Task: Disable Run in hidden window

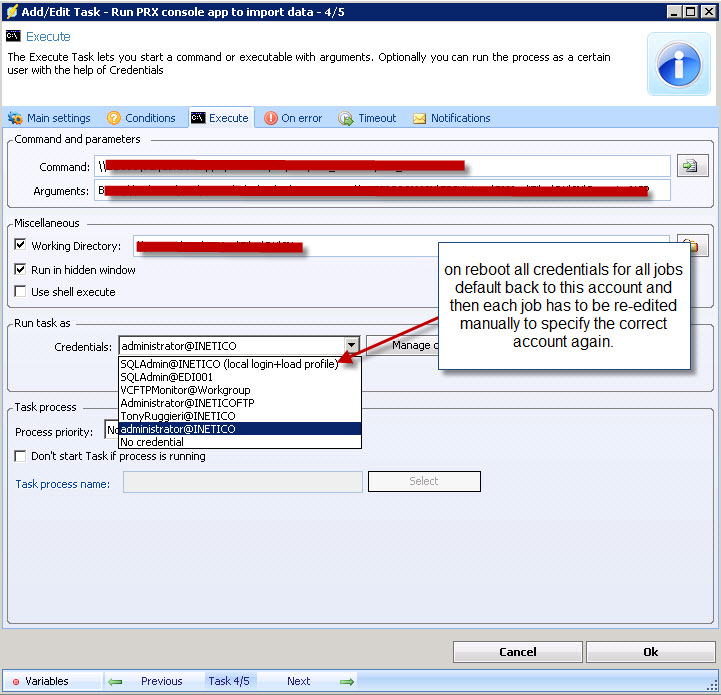Action: point(21,270)
